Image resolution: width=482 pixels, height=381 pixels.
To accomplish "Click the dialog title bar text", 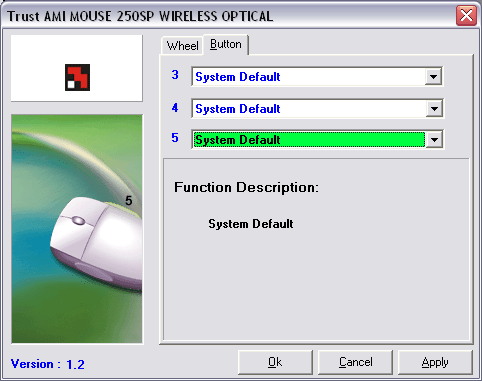I will click(140, 16).
